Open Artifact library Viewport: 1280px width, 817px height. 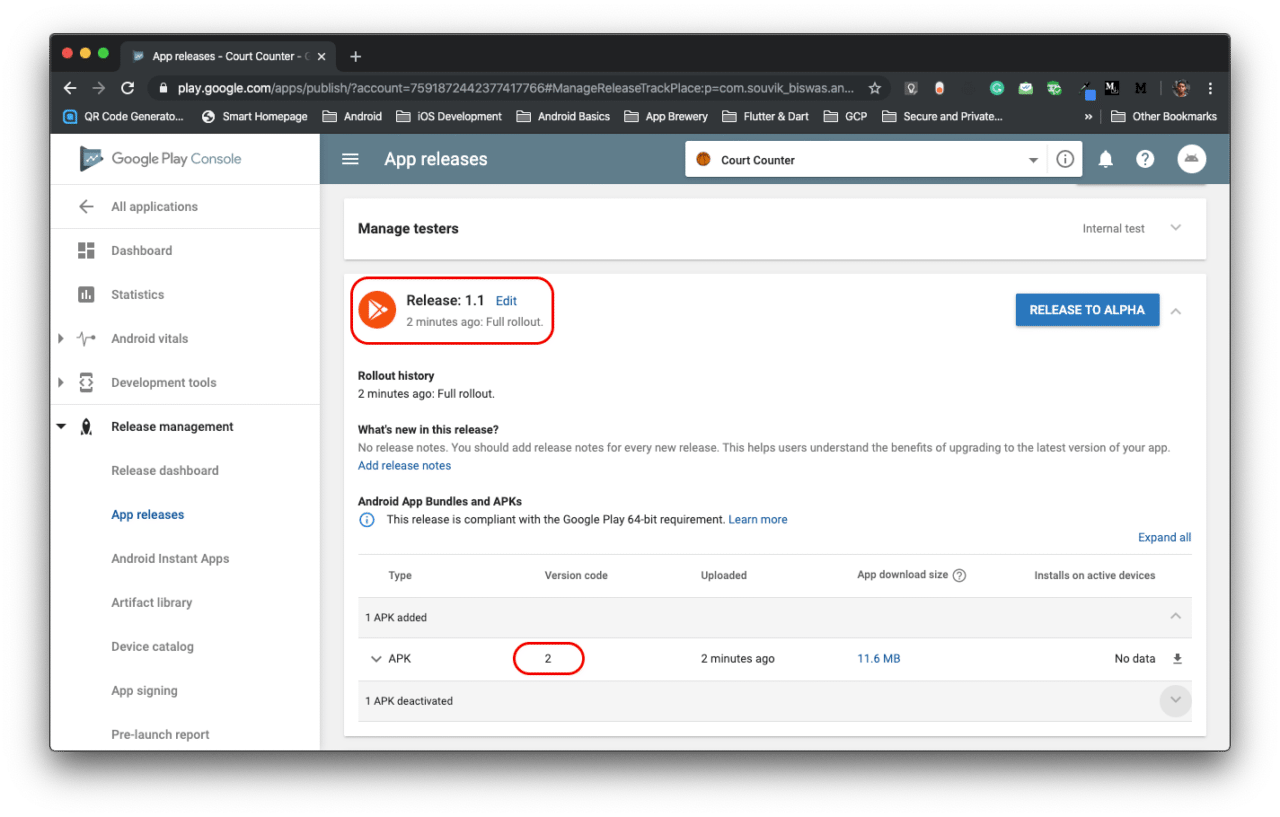point(152,602)
